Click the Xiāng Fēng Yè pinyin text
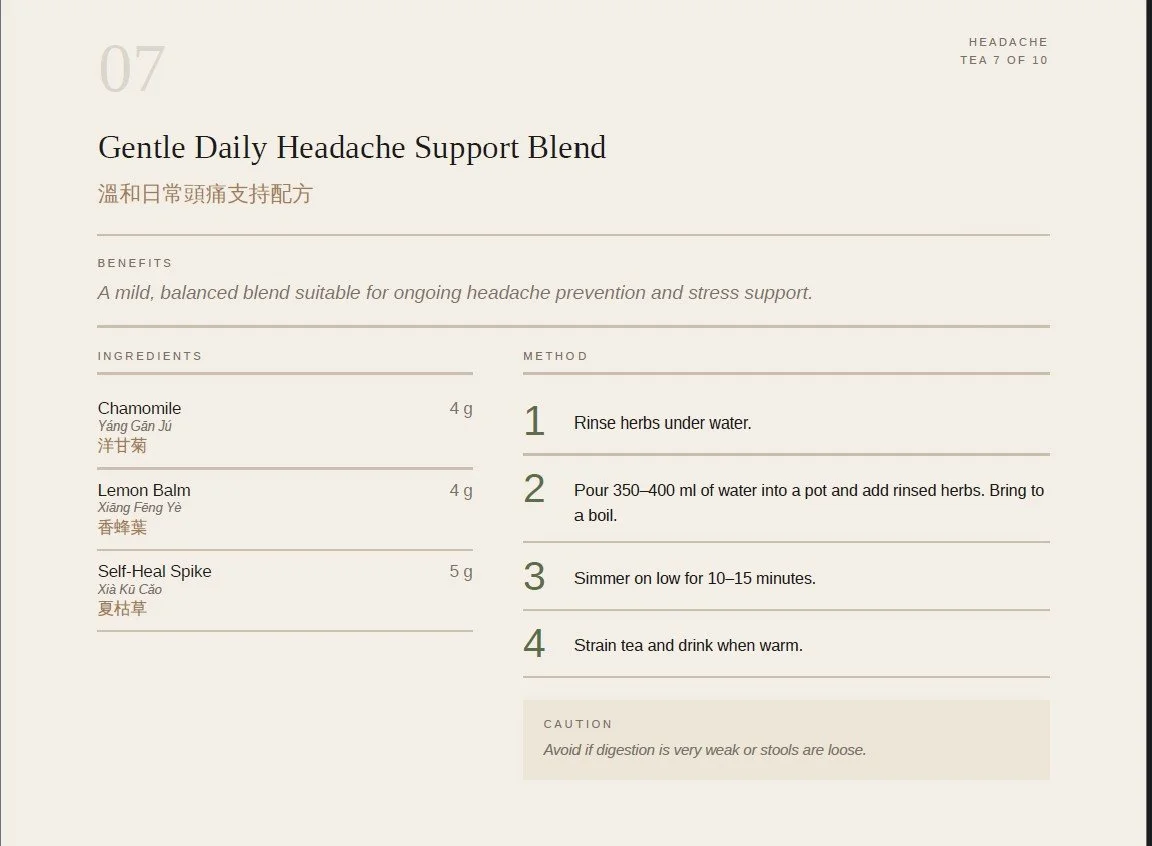 [x=140, y=507]
